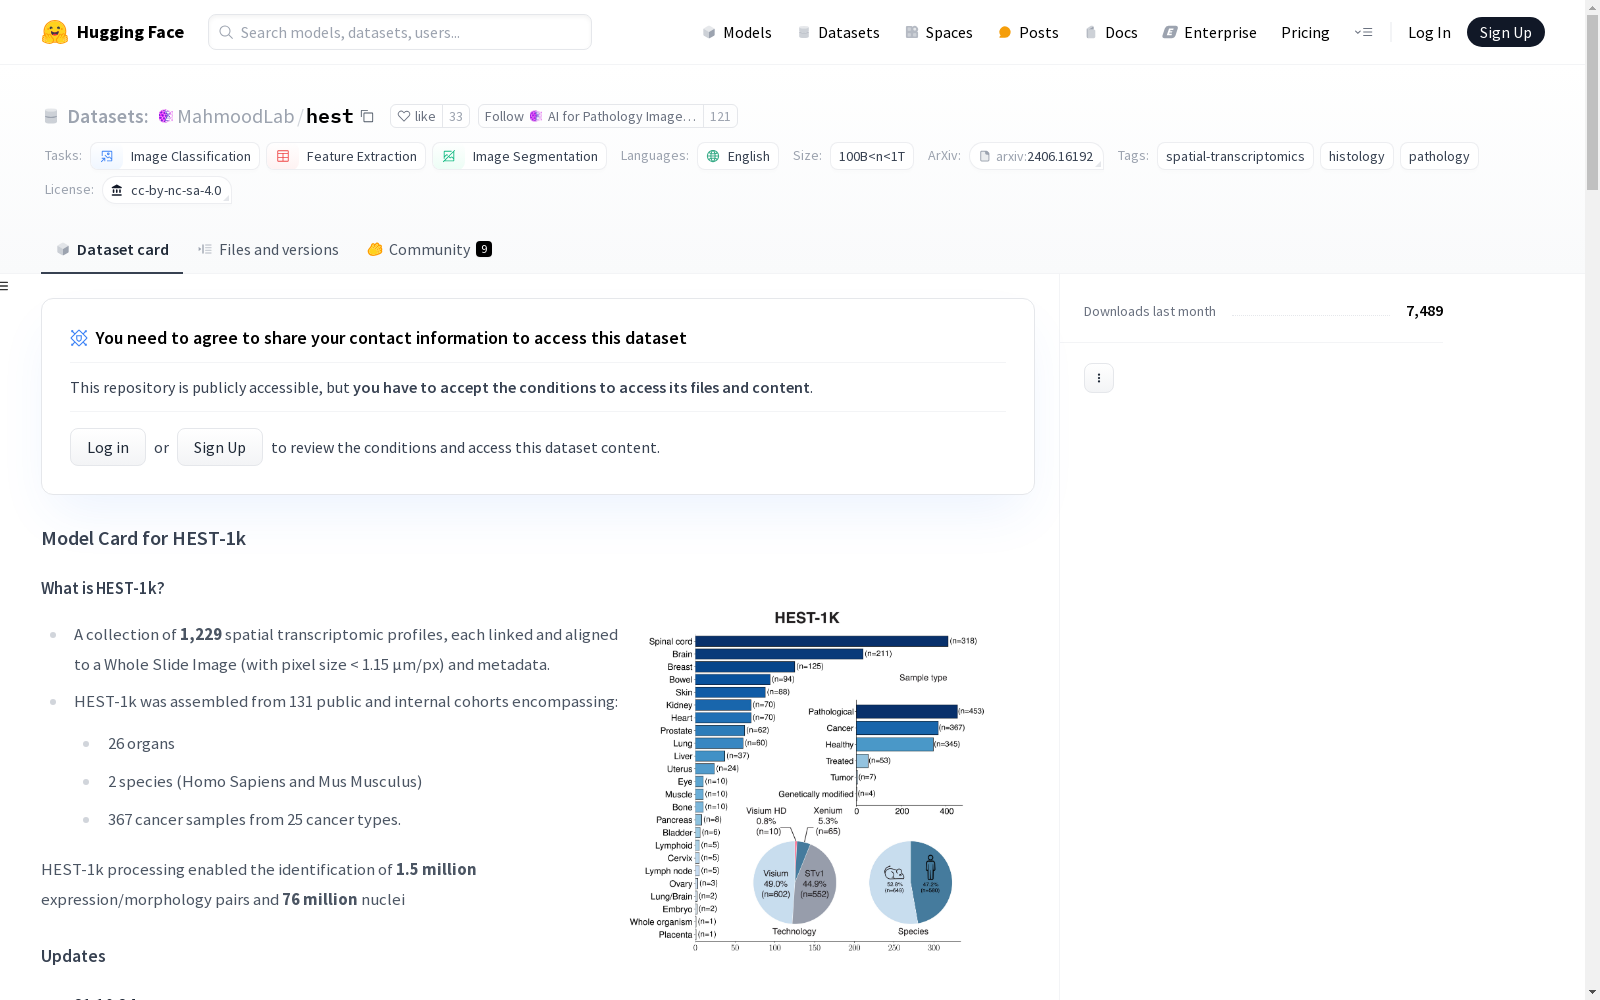Image resolution: width=1600 pixels, height=1000 pixels.
Task: Click '367 cancer samples from 25 cancer types.'
Action: click(254, 819)
